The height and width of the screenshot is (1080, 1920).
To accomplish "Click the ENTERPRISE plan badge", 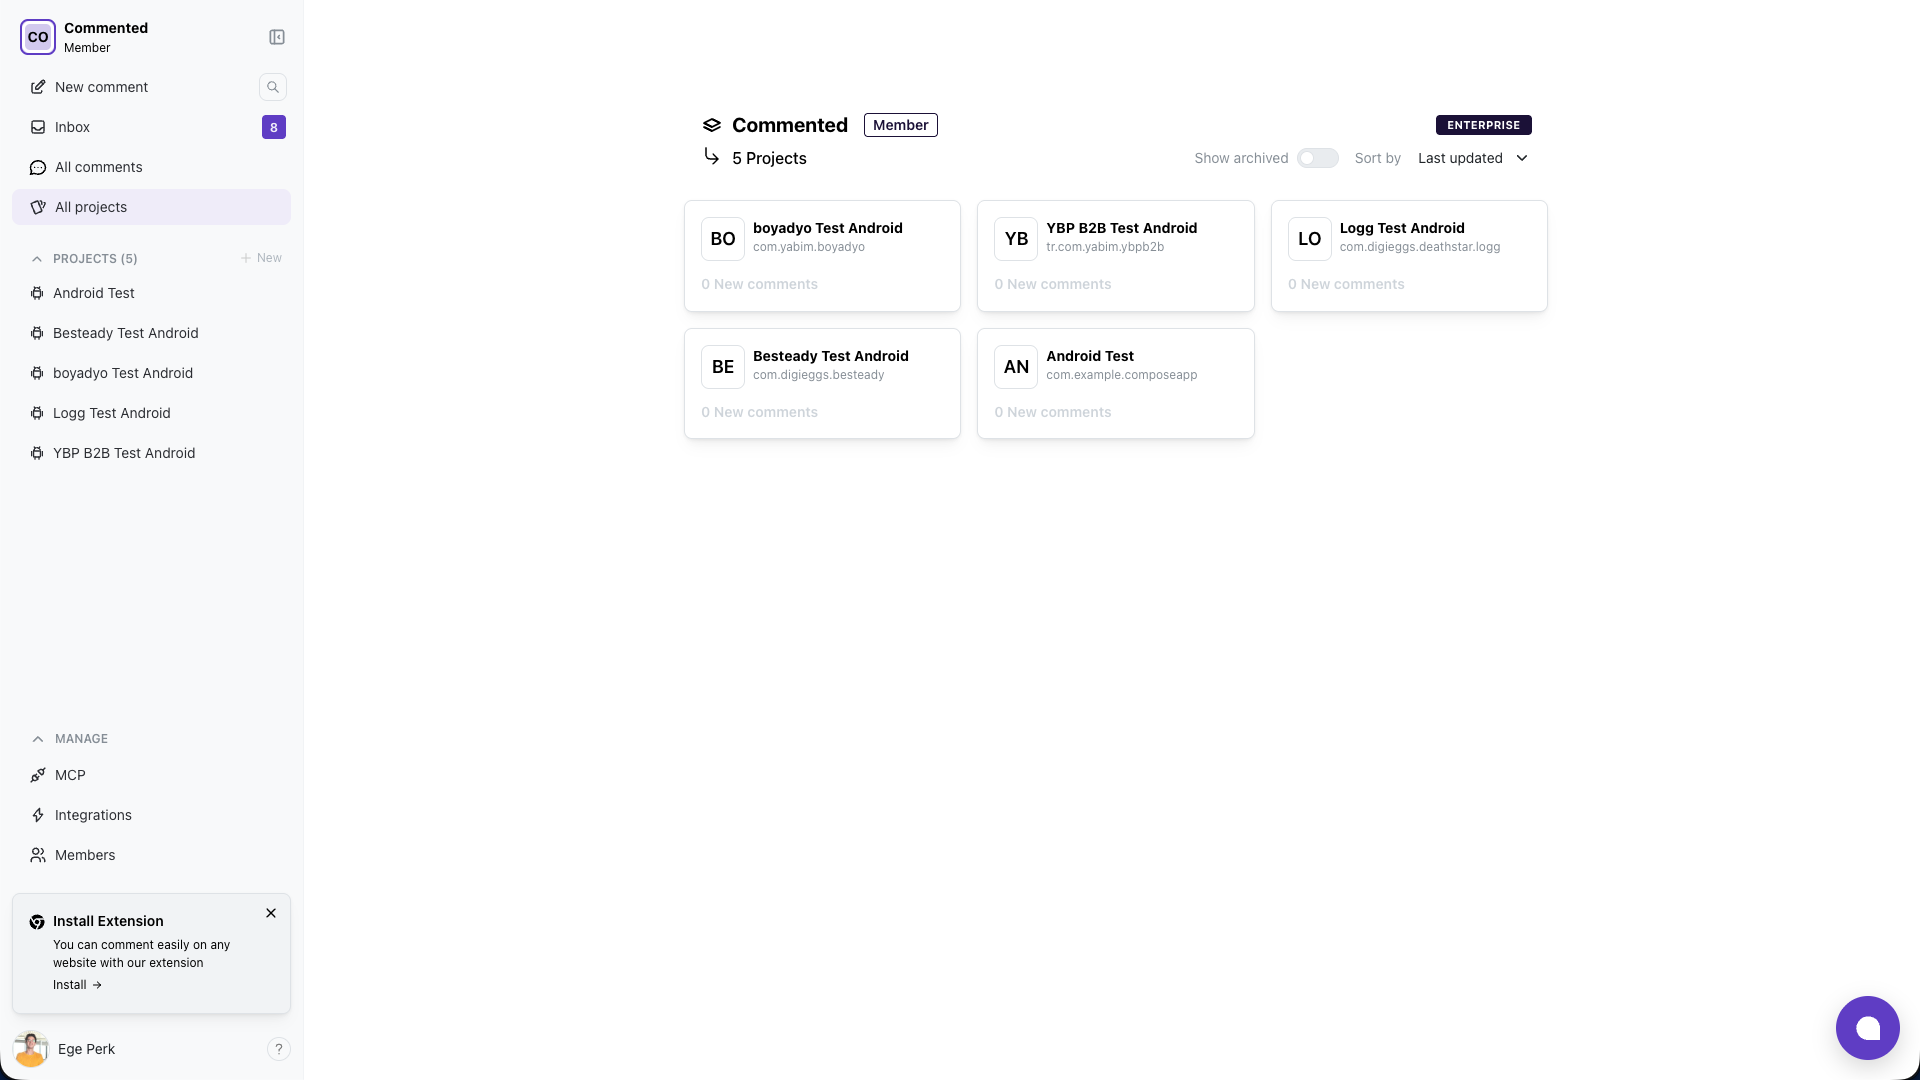I will [1484, 125].
